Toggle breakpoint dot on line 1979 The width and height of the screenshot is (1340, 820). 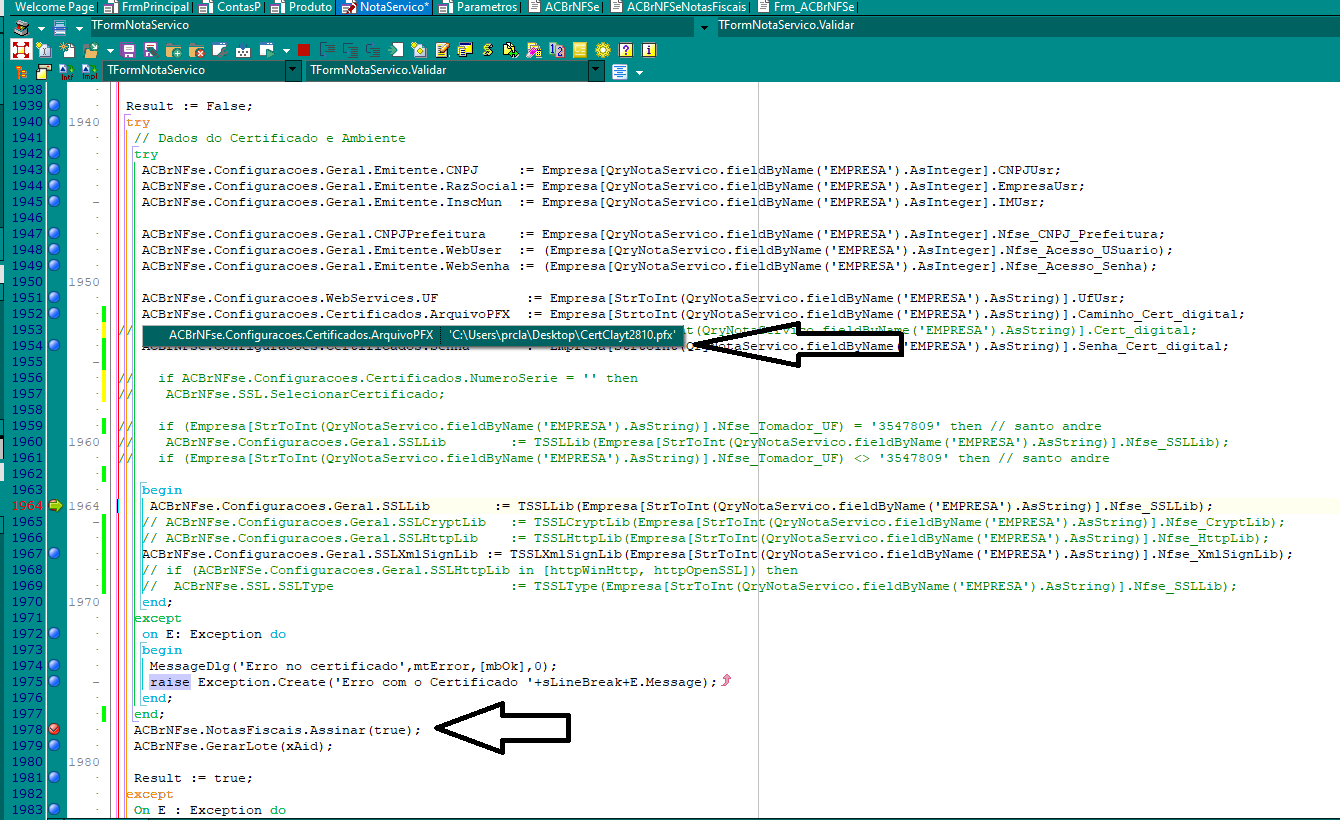(54, 746)
